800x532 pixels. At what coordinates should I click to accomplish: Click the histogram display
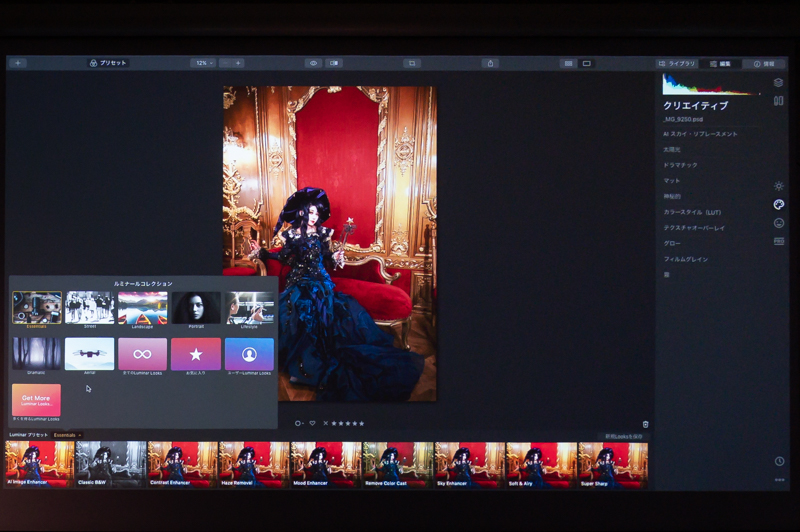[711, 84]
